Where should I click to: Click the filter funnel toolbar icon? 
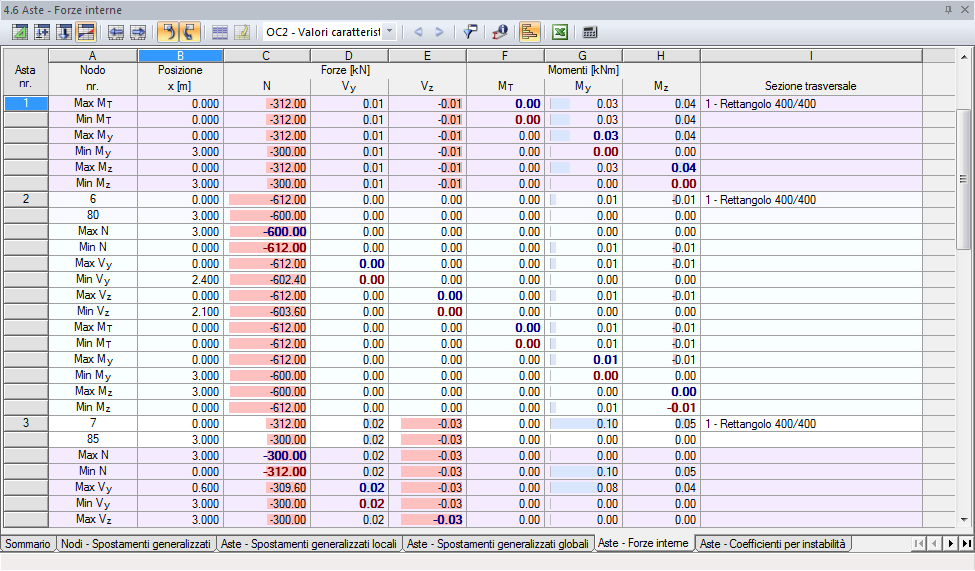click(470, 32)
